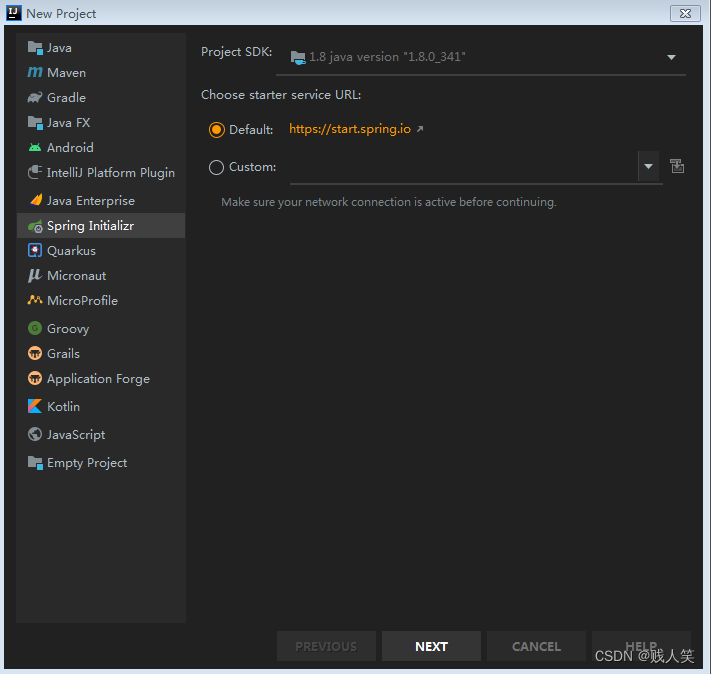Click the CANCEL button

click(536, 646)
